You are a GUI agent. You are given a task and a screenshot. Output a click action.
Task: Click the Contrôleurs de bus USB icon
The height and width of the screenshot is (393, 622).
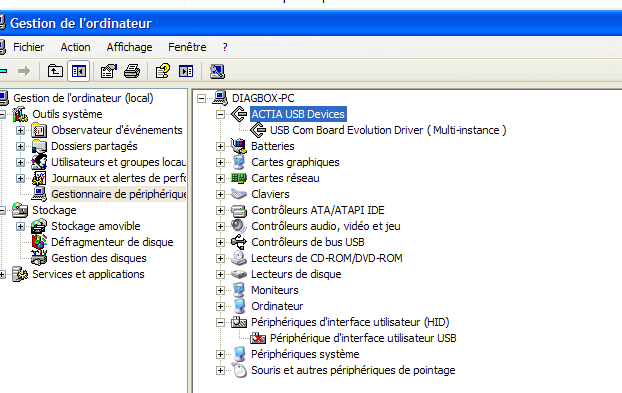click(239, 242)
